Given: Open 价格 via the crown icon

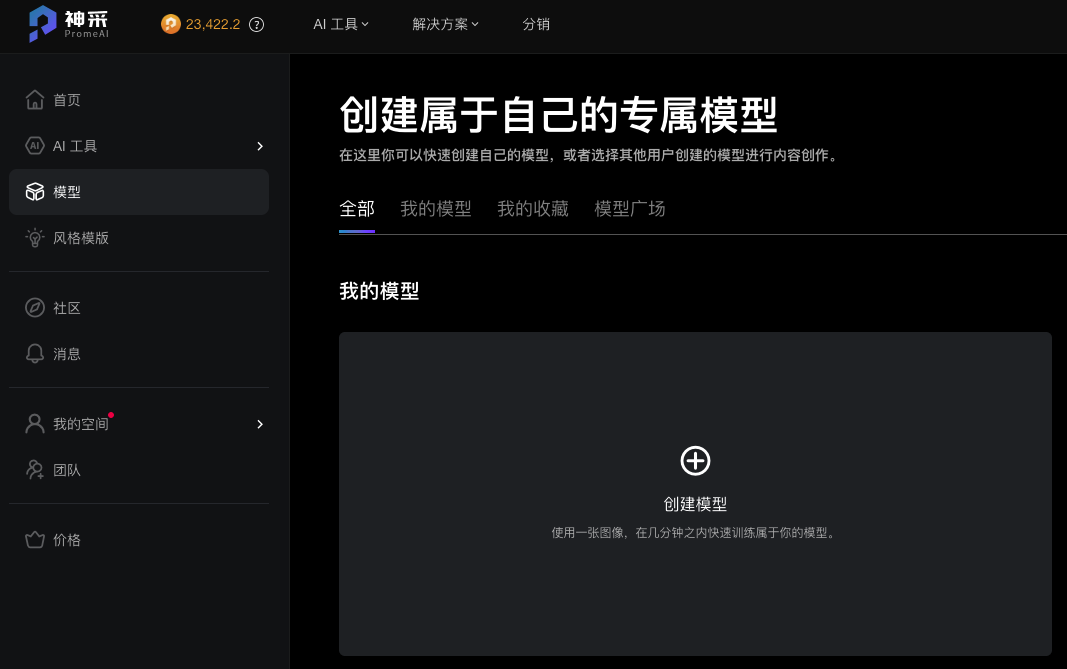Looking at the screenshot, I should coord(35,540).
